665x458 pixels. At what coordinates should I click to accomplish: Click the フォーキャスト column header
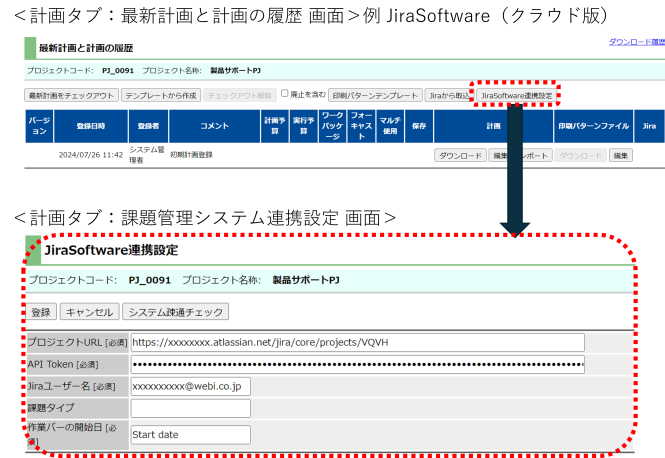click(361, 126)
